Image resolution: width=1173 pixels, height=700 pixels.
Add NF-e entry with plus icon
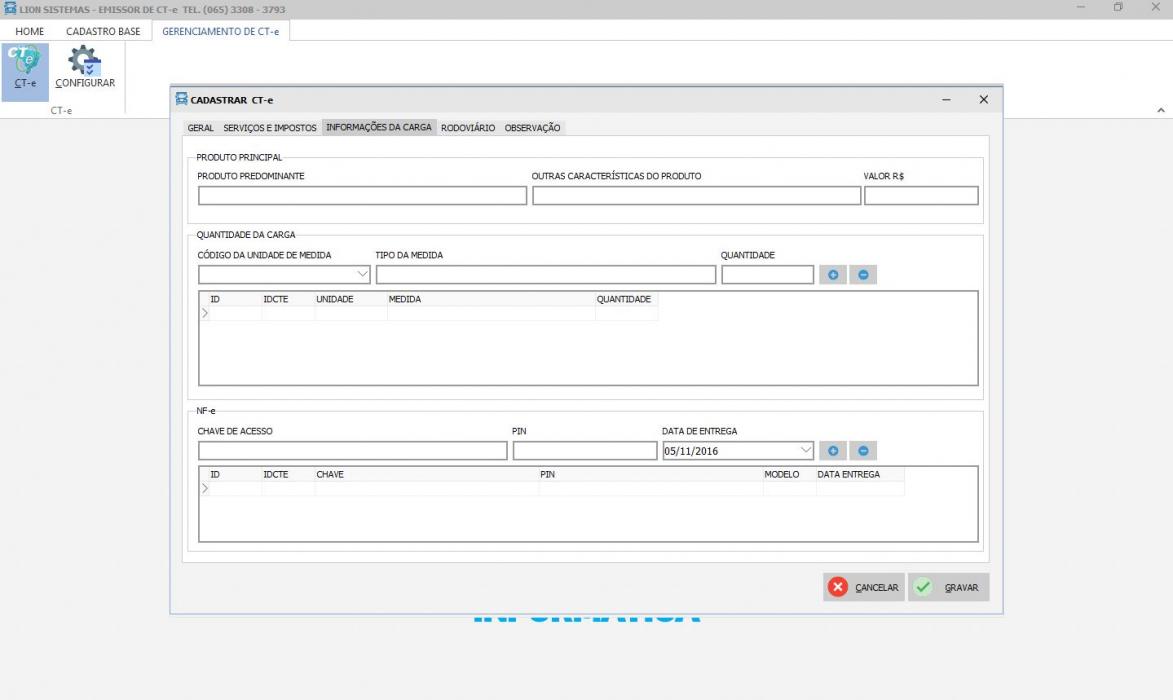click(x=833, y=450)
